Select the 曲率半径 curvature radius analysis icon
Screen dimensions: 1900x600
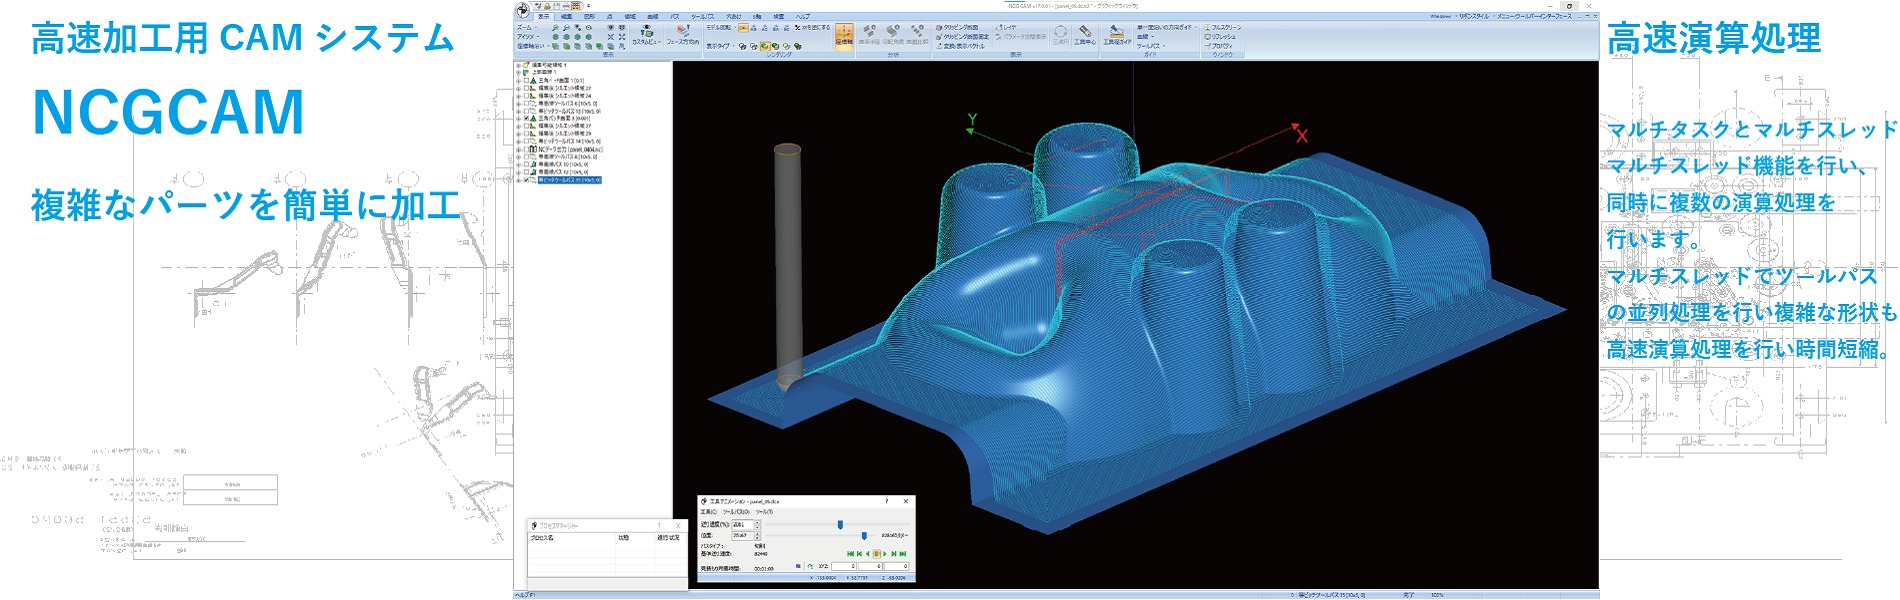[x=869, y=35]
